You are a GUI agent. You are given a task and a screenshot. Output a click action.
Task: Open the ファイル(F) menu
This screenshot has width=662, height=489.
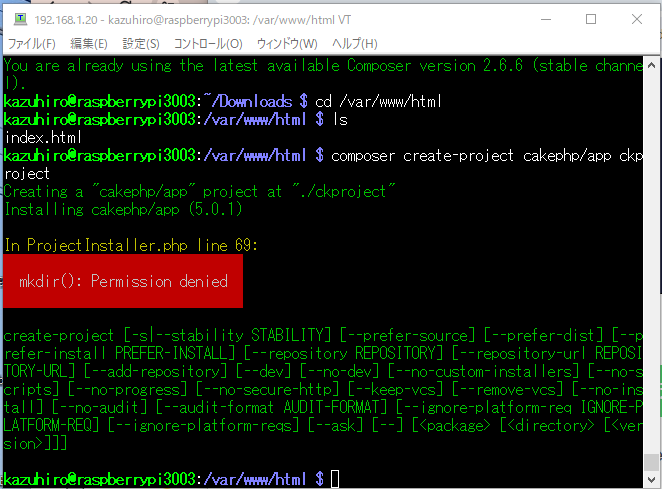pyautogui.click(x=32, y=44)
